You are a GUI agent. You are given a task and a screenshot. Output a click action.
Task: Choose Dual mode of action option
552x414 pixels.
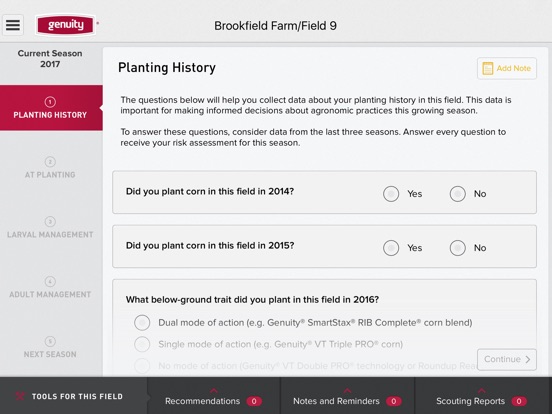click(142, 322)
